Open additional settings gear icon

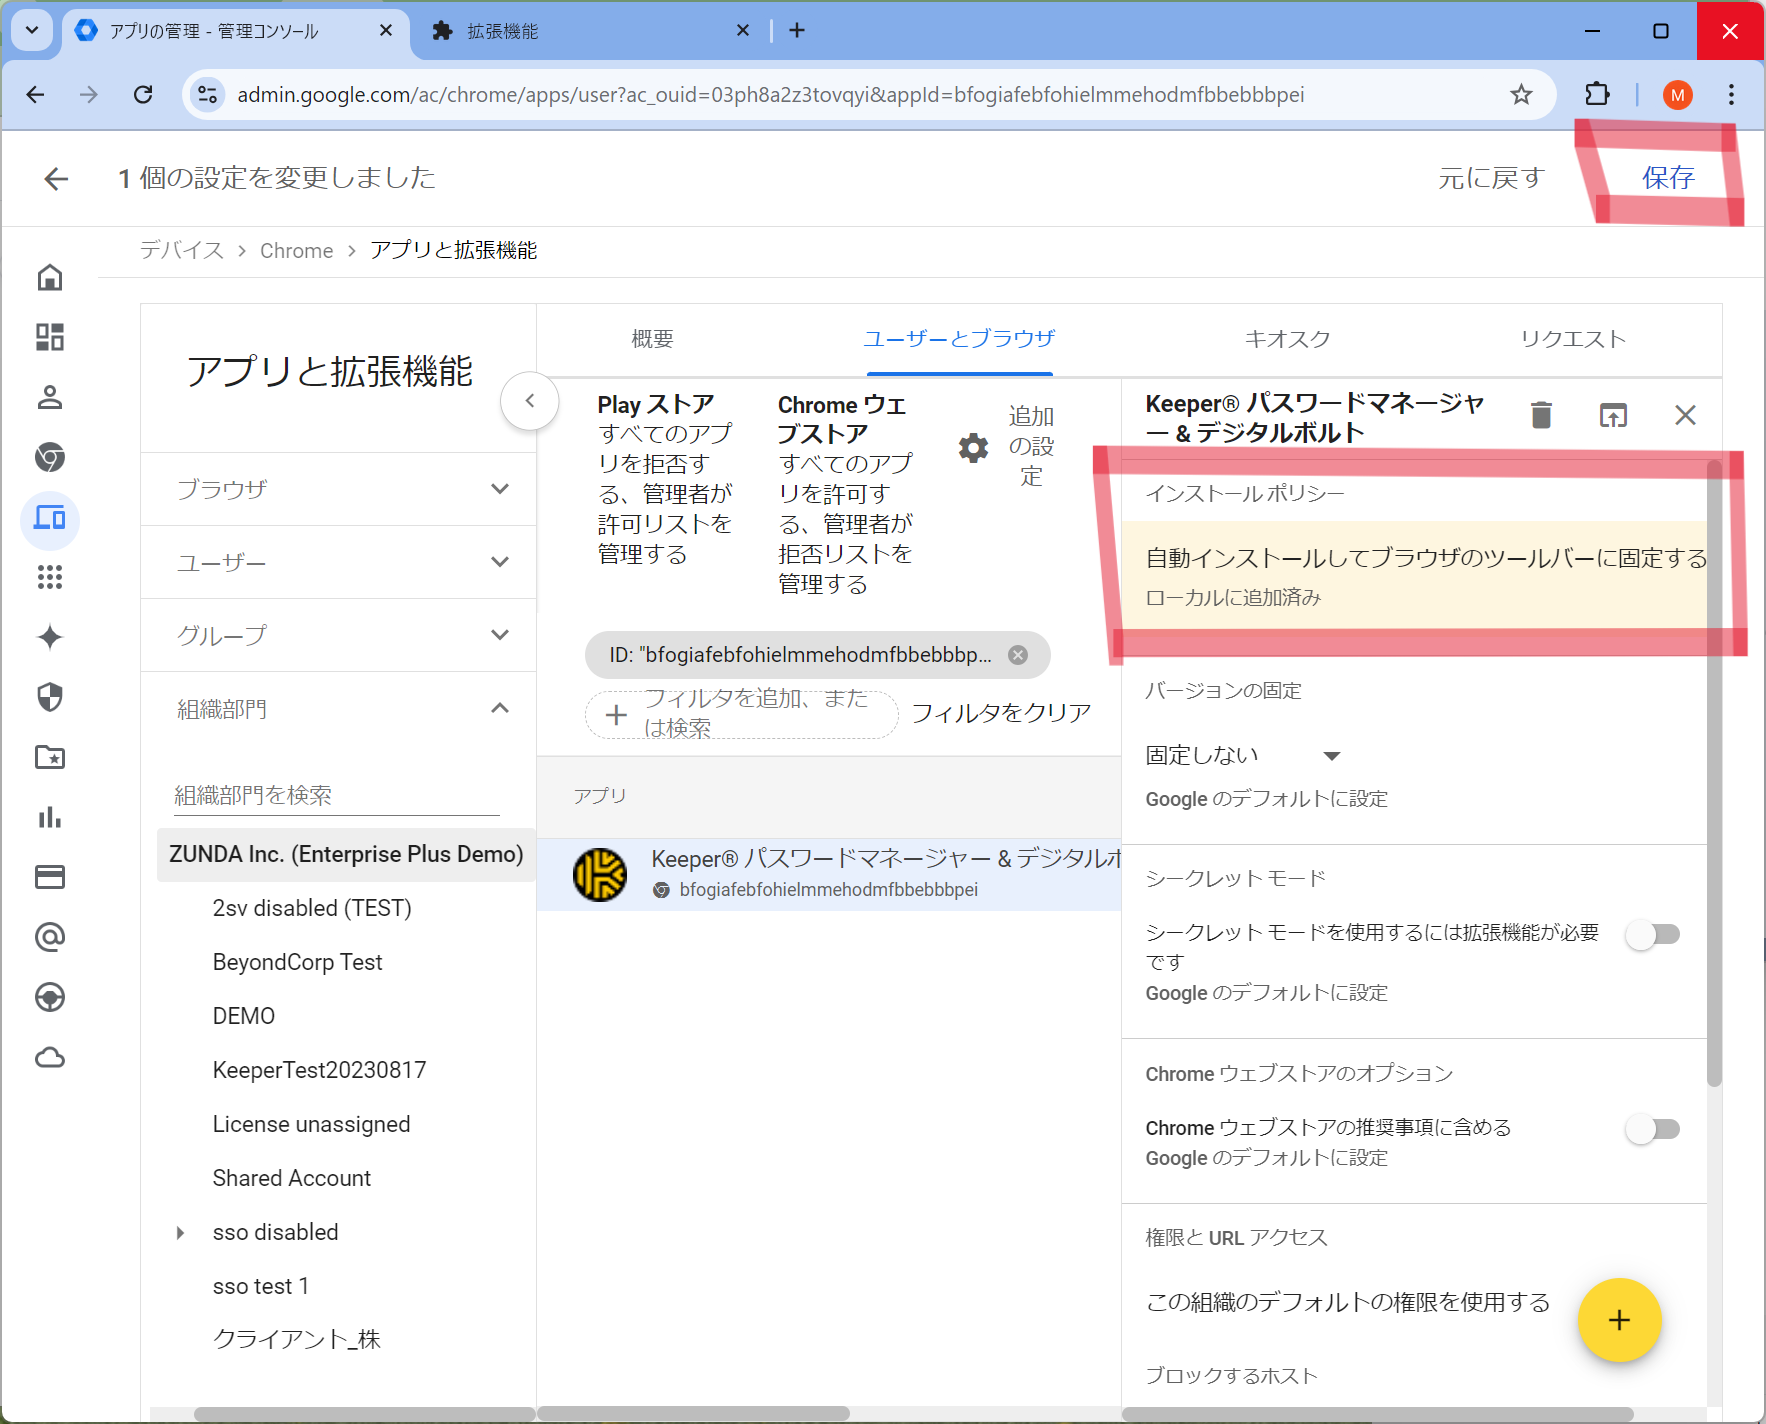[973, 447]
